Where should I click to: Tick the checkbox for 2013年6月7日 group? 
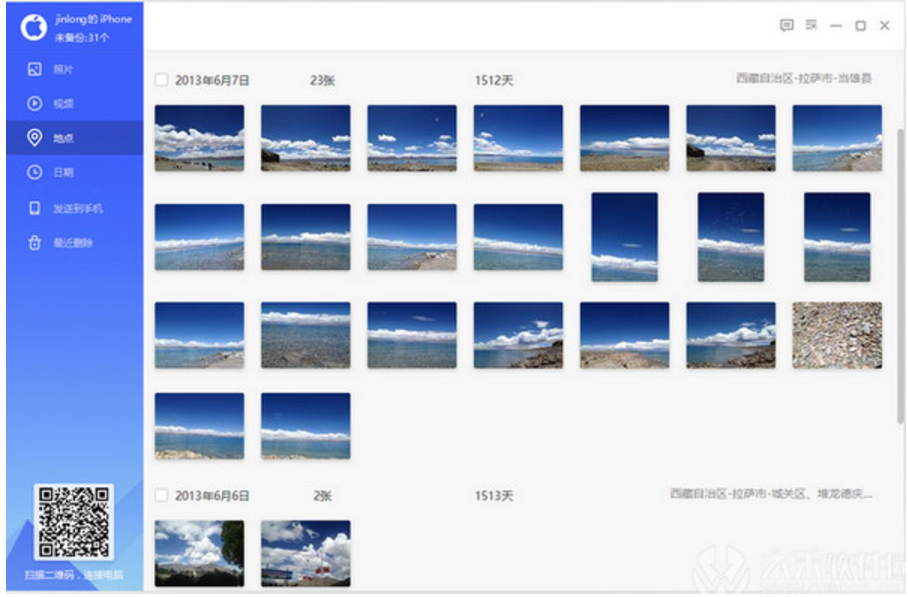pos(162,80)
